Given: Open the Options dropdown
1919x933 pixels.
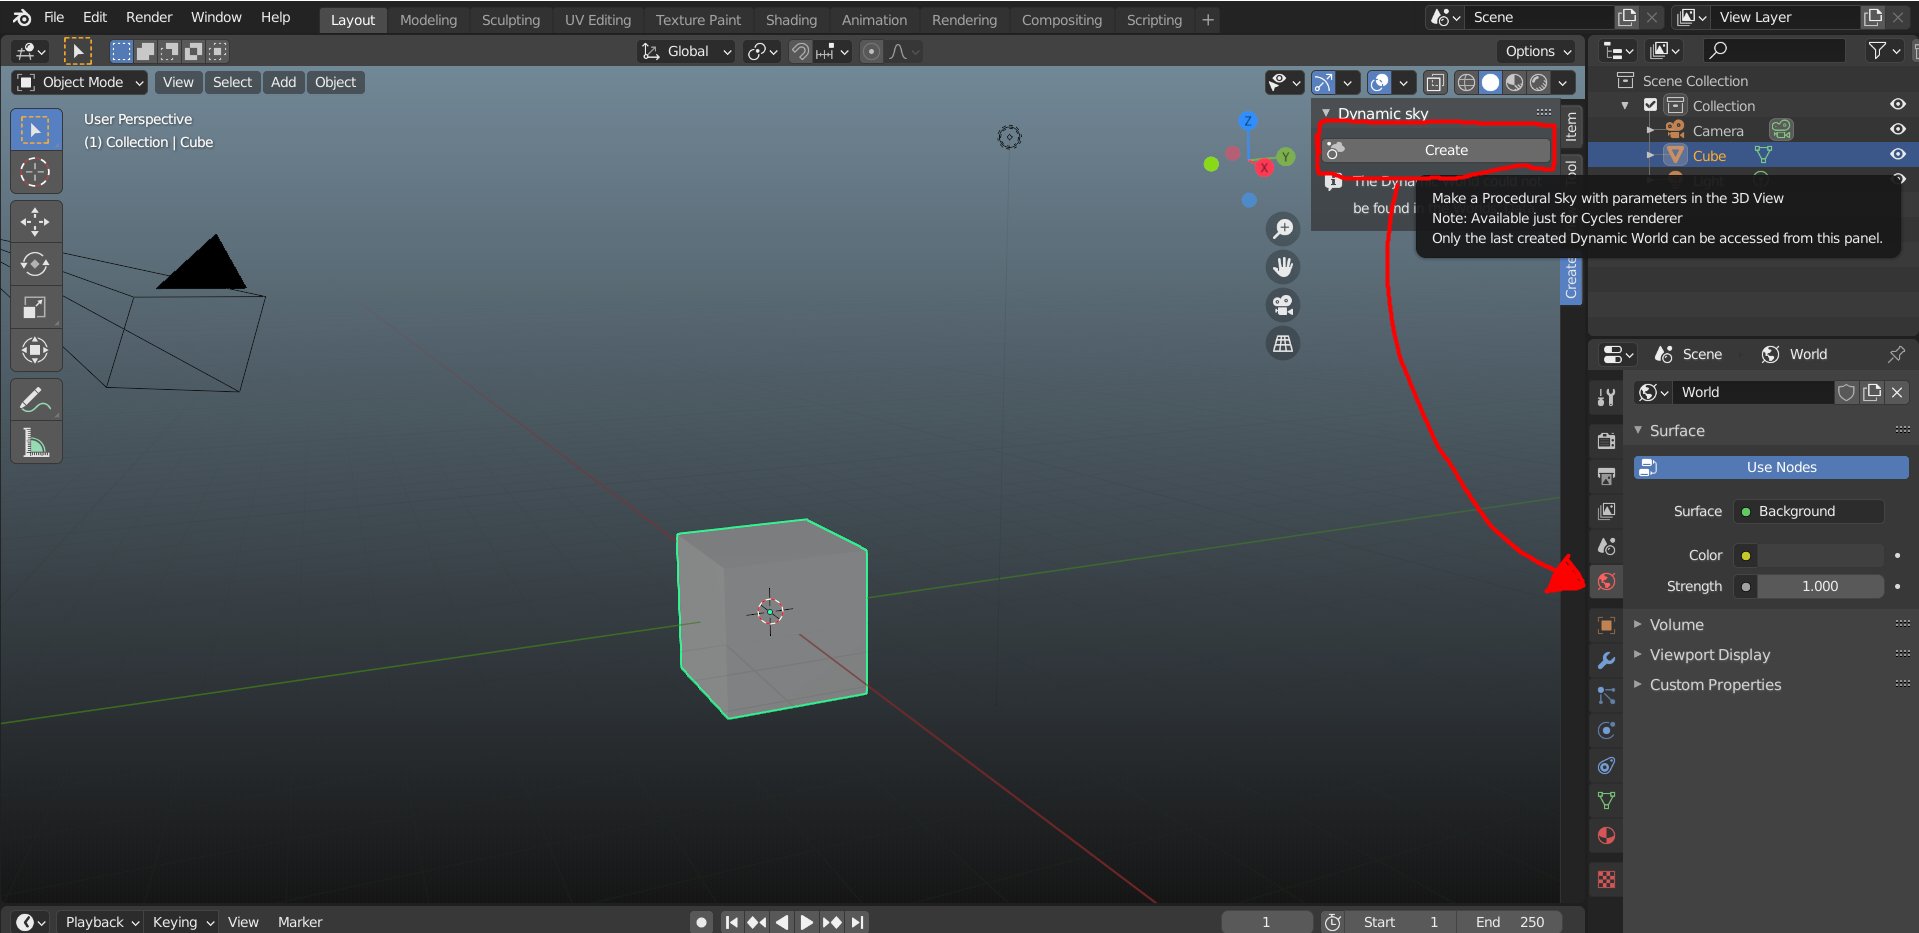Looking at the screenshot, I should [x=1538, y=51].
